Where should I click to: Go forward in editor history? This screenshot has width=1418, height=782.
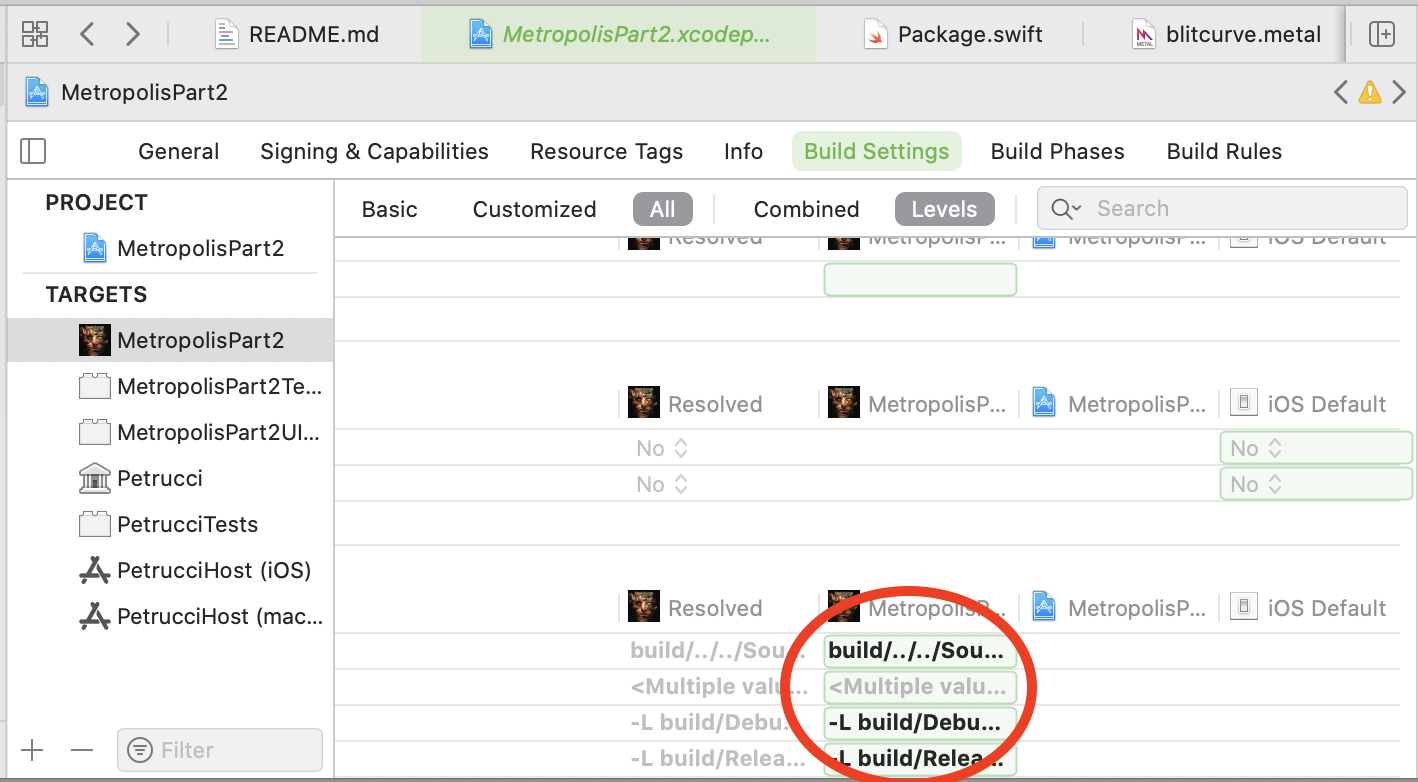[132, 34]
